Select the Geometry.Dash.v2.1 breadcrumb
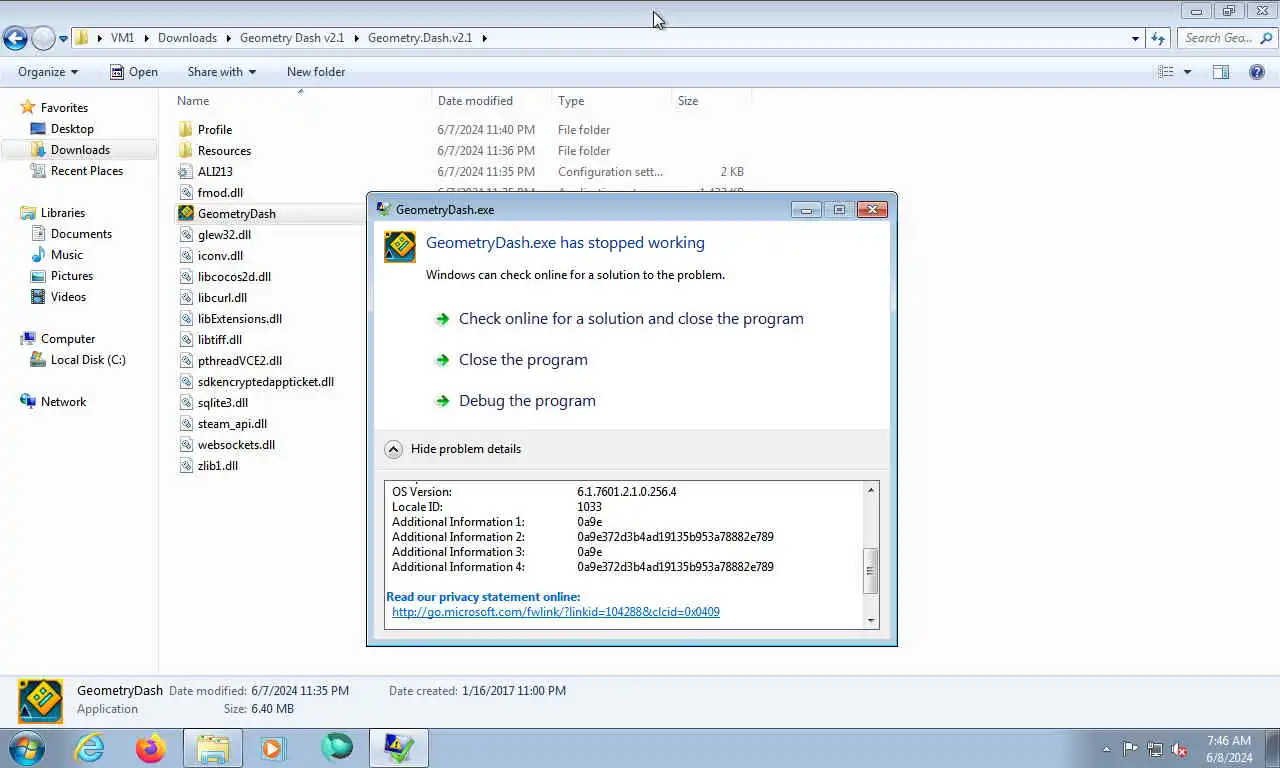 (420, 38)
